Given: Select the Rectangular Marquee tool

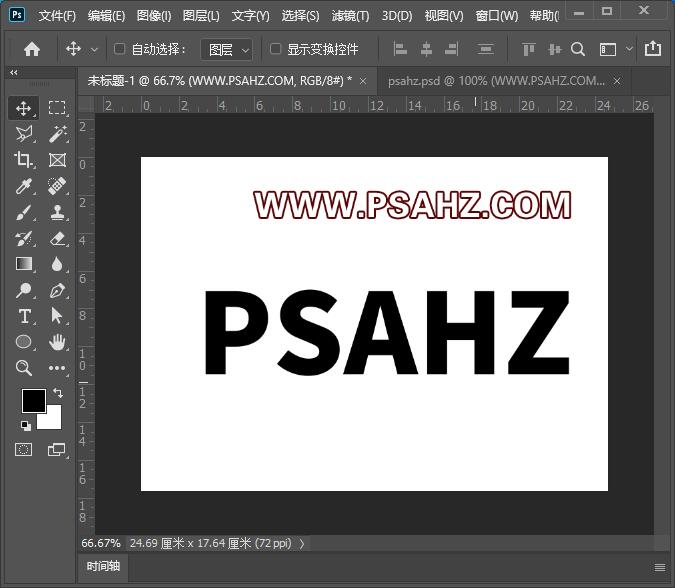Looking at the screenshot, I should [x=57, y=108].
